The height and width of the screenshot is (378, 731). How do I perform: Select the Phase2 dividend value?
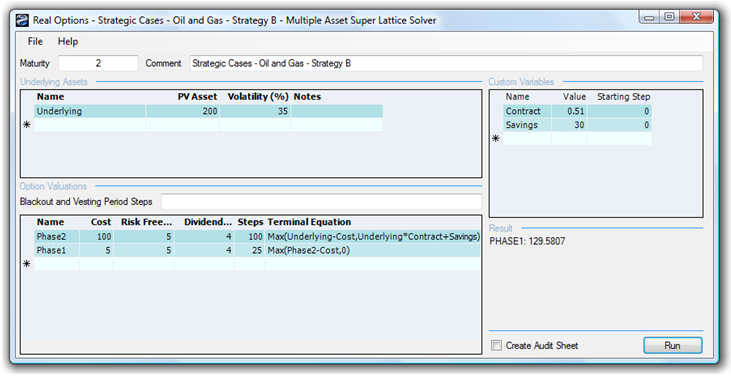click(204, 236)
